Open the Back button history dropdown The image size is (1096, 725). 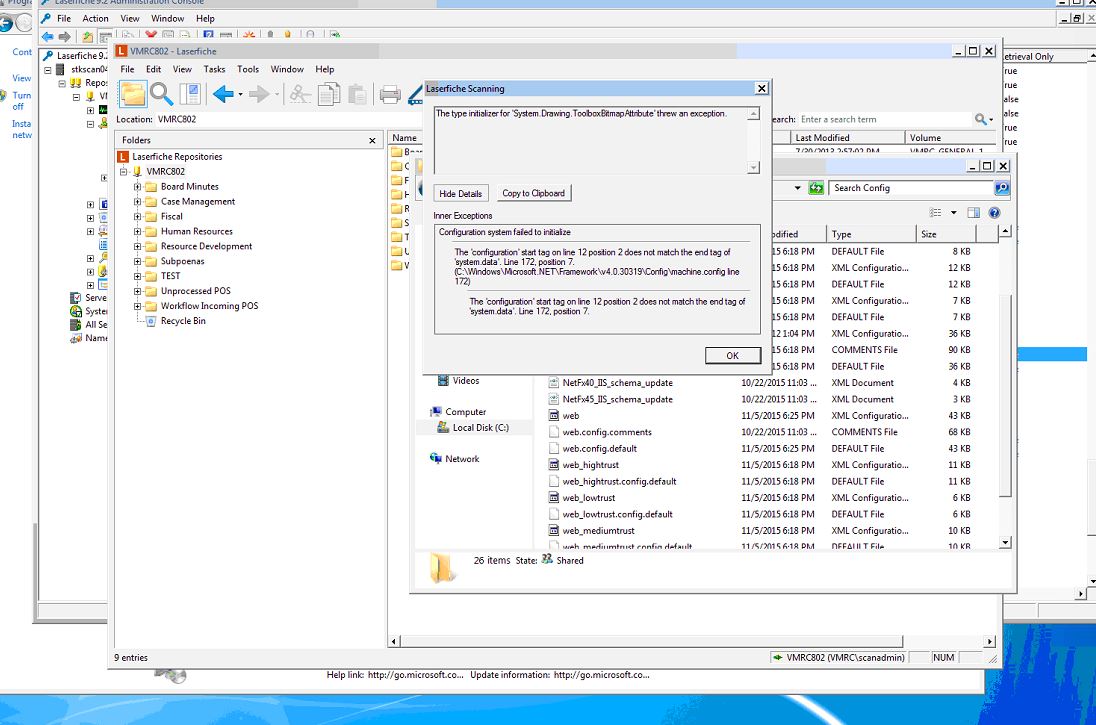tap(240, 95)
